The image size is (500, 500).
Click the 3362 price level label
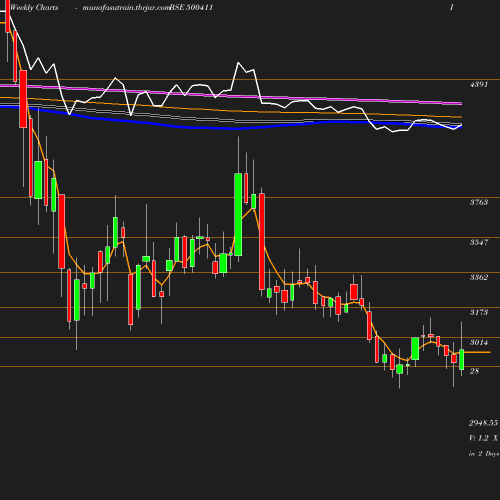tap(479, 277)
